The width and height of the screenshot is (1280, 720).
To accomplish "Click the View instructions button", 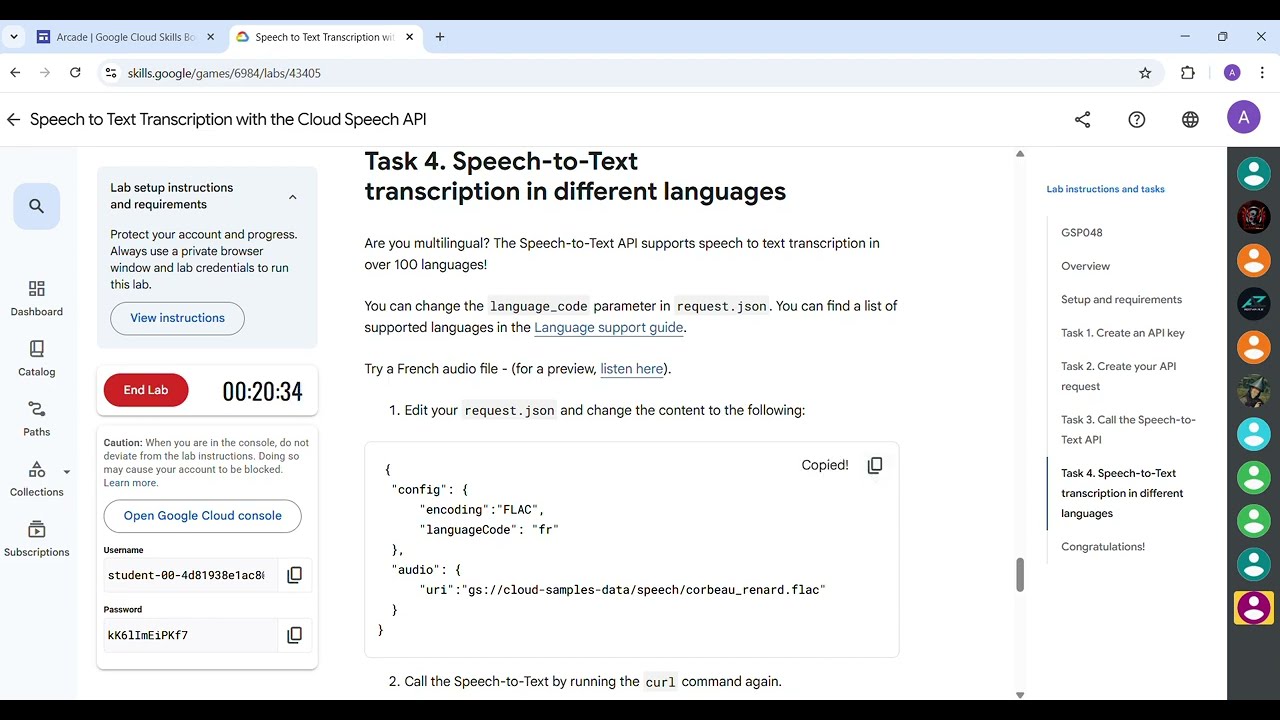I will coord(177,318).
